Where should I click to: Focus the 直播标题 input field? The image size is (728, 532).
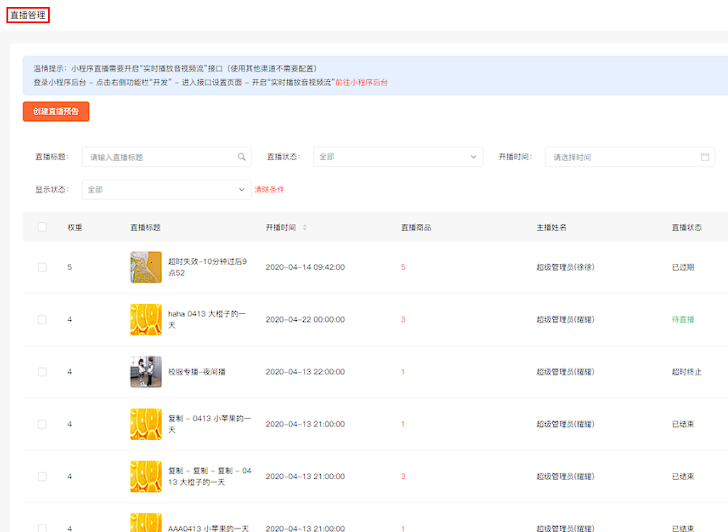pos(167,157)
